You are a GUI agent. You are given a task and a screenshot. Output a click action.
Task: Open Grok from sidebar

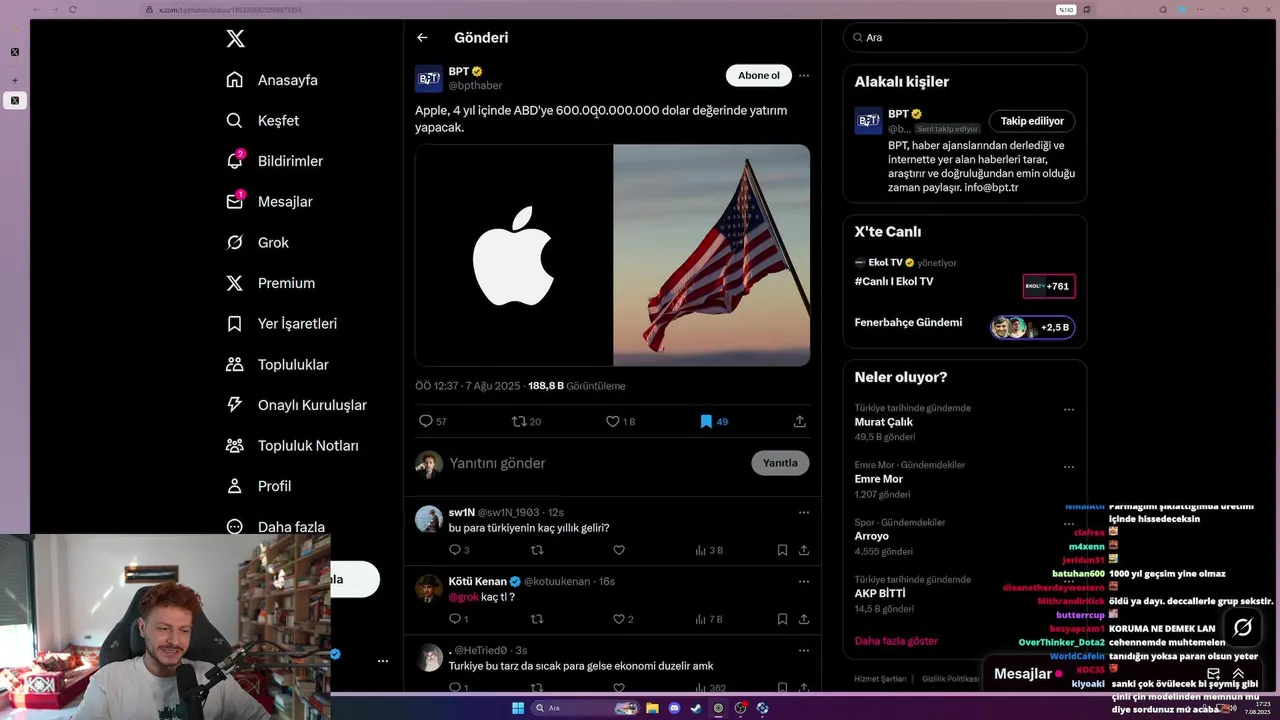[x=258, y=242]
